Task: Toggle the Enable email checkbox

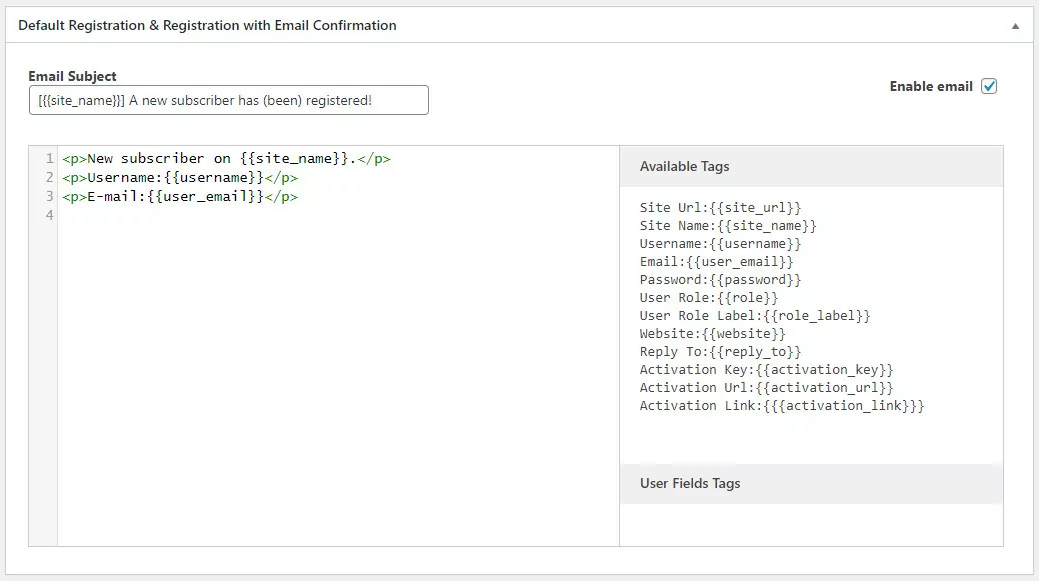Action: pyautogui.click(x=989, y=86)
